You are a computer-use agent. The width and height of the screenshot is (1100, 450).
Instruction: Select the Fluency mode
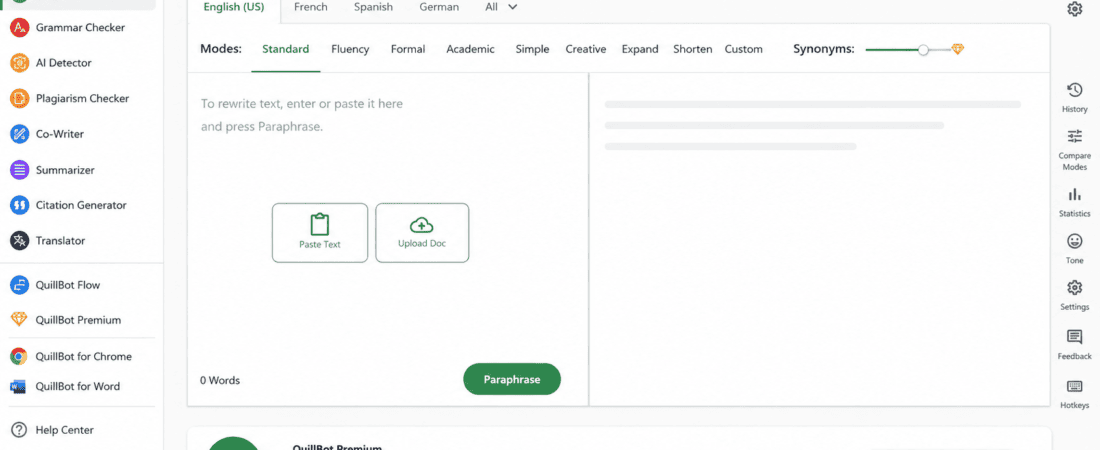point(350,49)
